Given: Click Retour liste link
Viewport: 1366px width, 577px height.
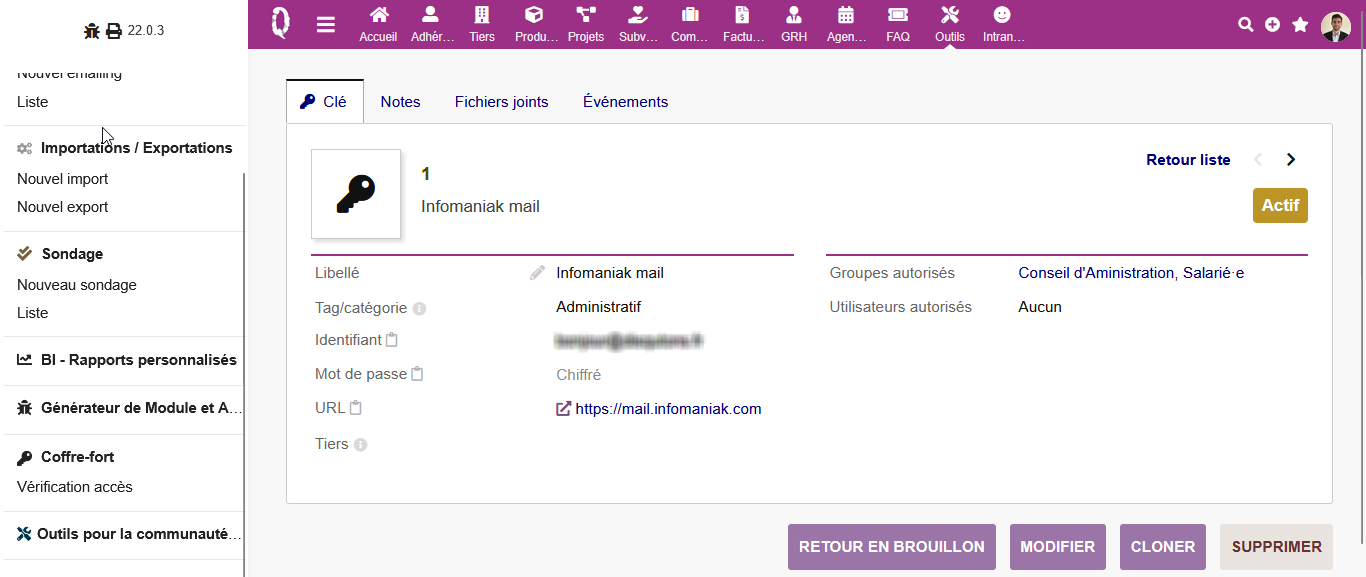Looking at the screenshot, I should pyautogui.click(x=1188, y=160).
